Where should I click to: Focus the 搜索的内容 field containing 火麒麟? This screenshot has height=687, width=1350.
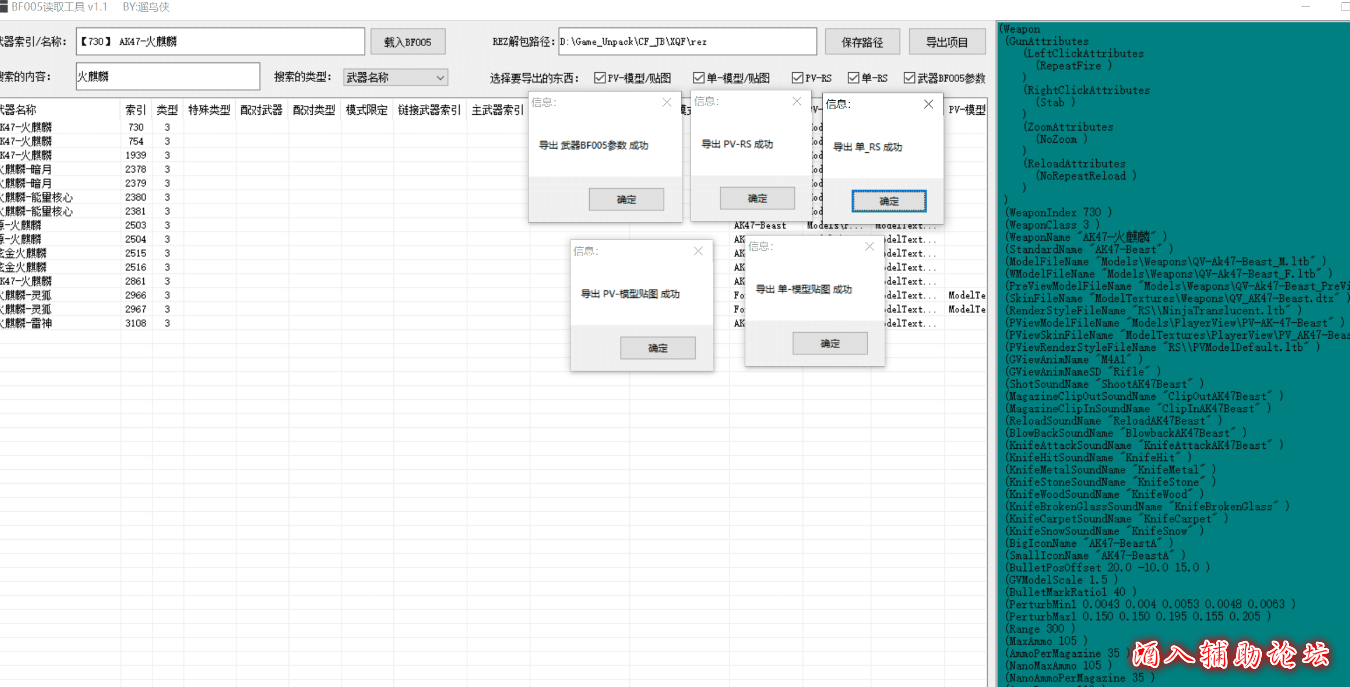(167, 76)
